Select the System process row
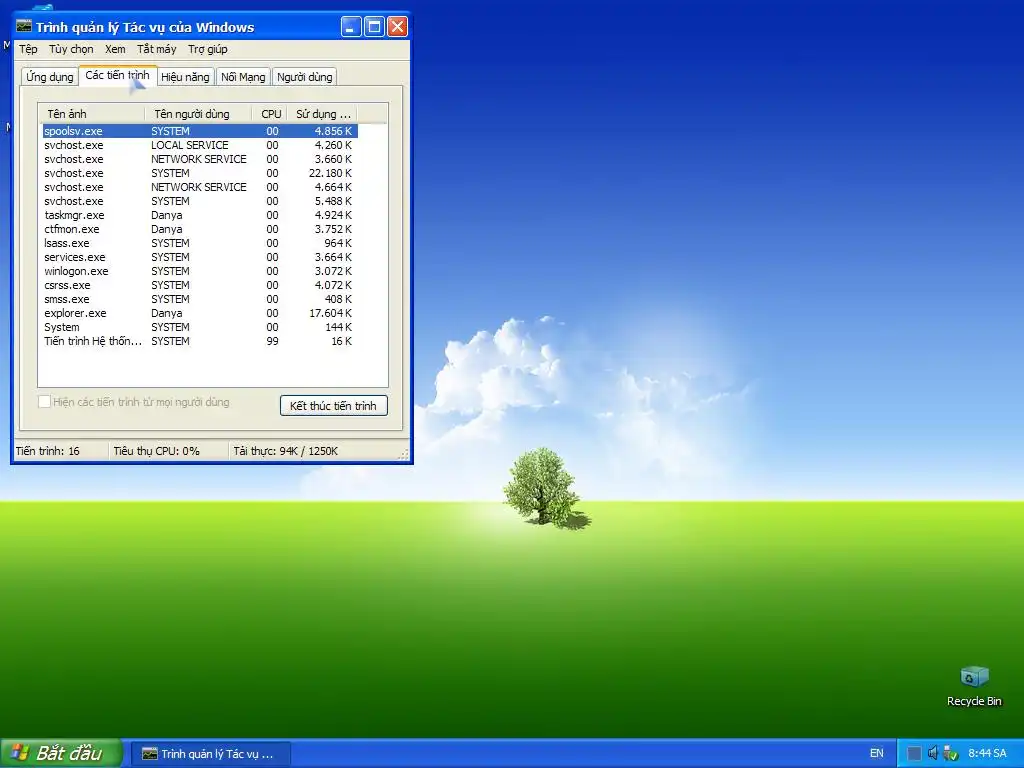The height and width of the screenshot is (768, 1024). pyautogui.click(x=199, y=327)
